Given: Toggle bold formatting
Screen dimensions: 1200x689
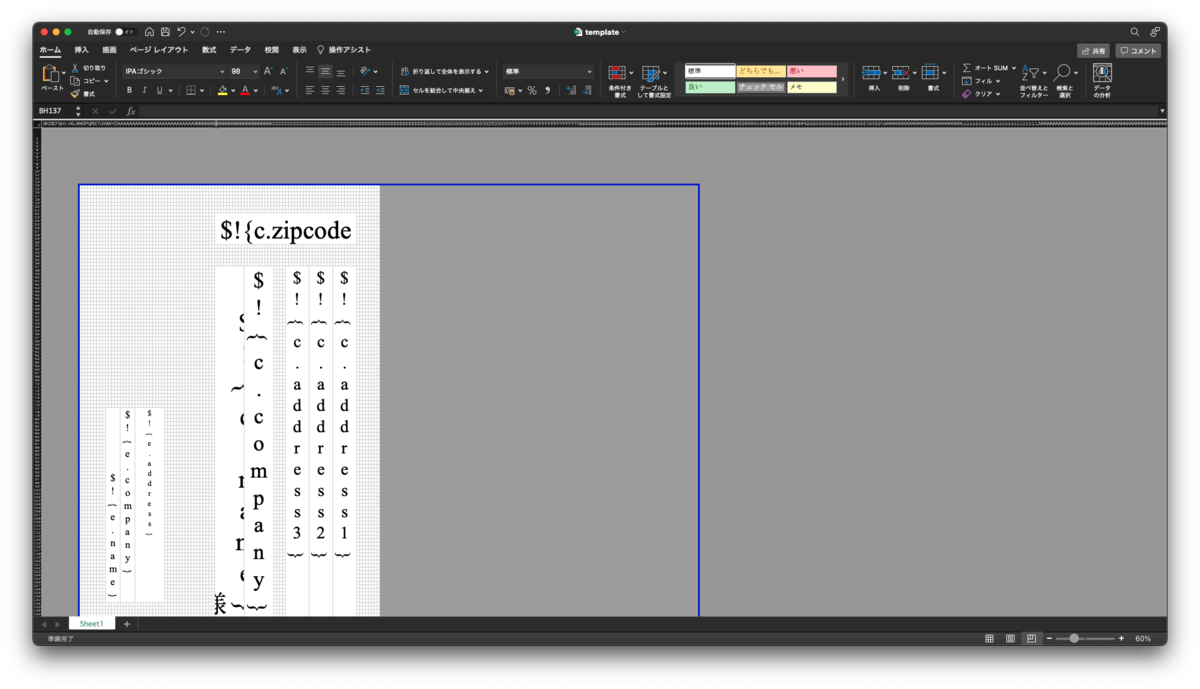Looking at the screenshot, I should pyautogui.click(x=129, y=90).
